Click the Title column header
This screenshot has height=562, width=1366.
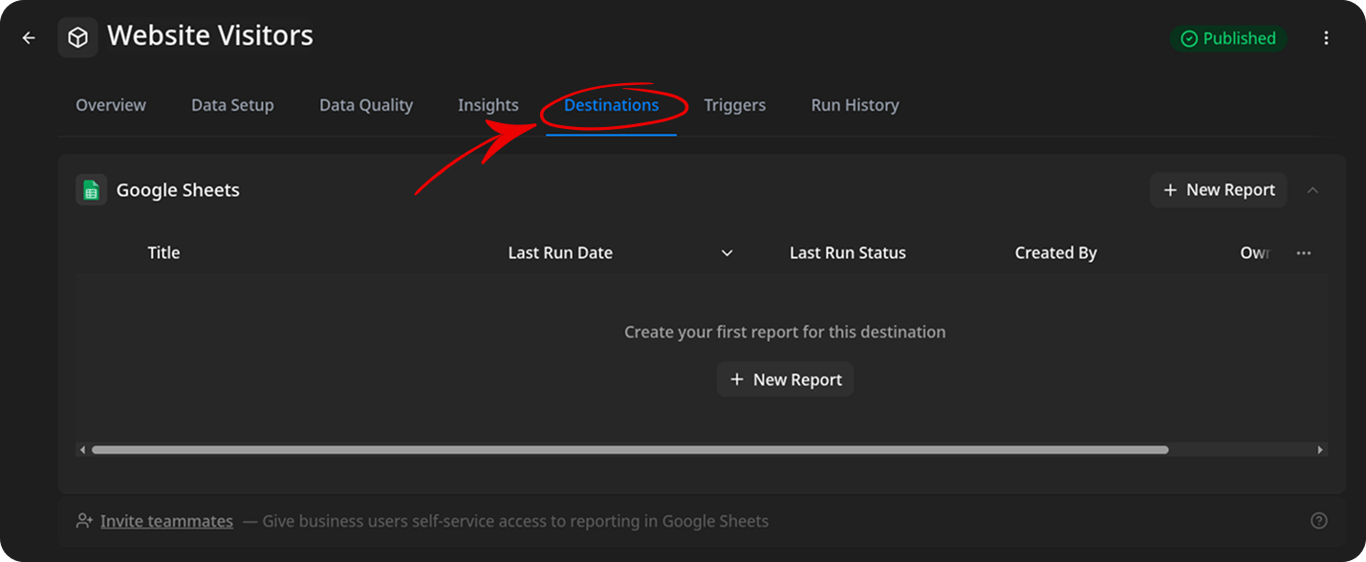(x=164, y=253)
